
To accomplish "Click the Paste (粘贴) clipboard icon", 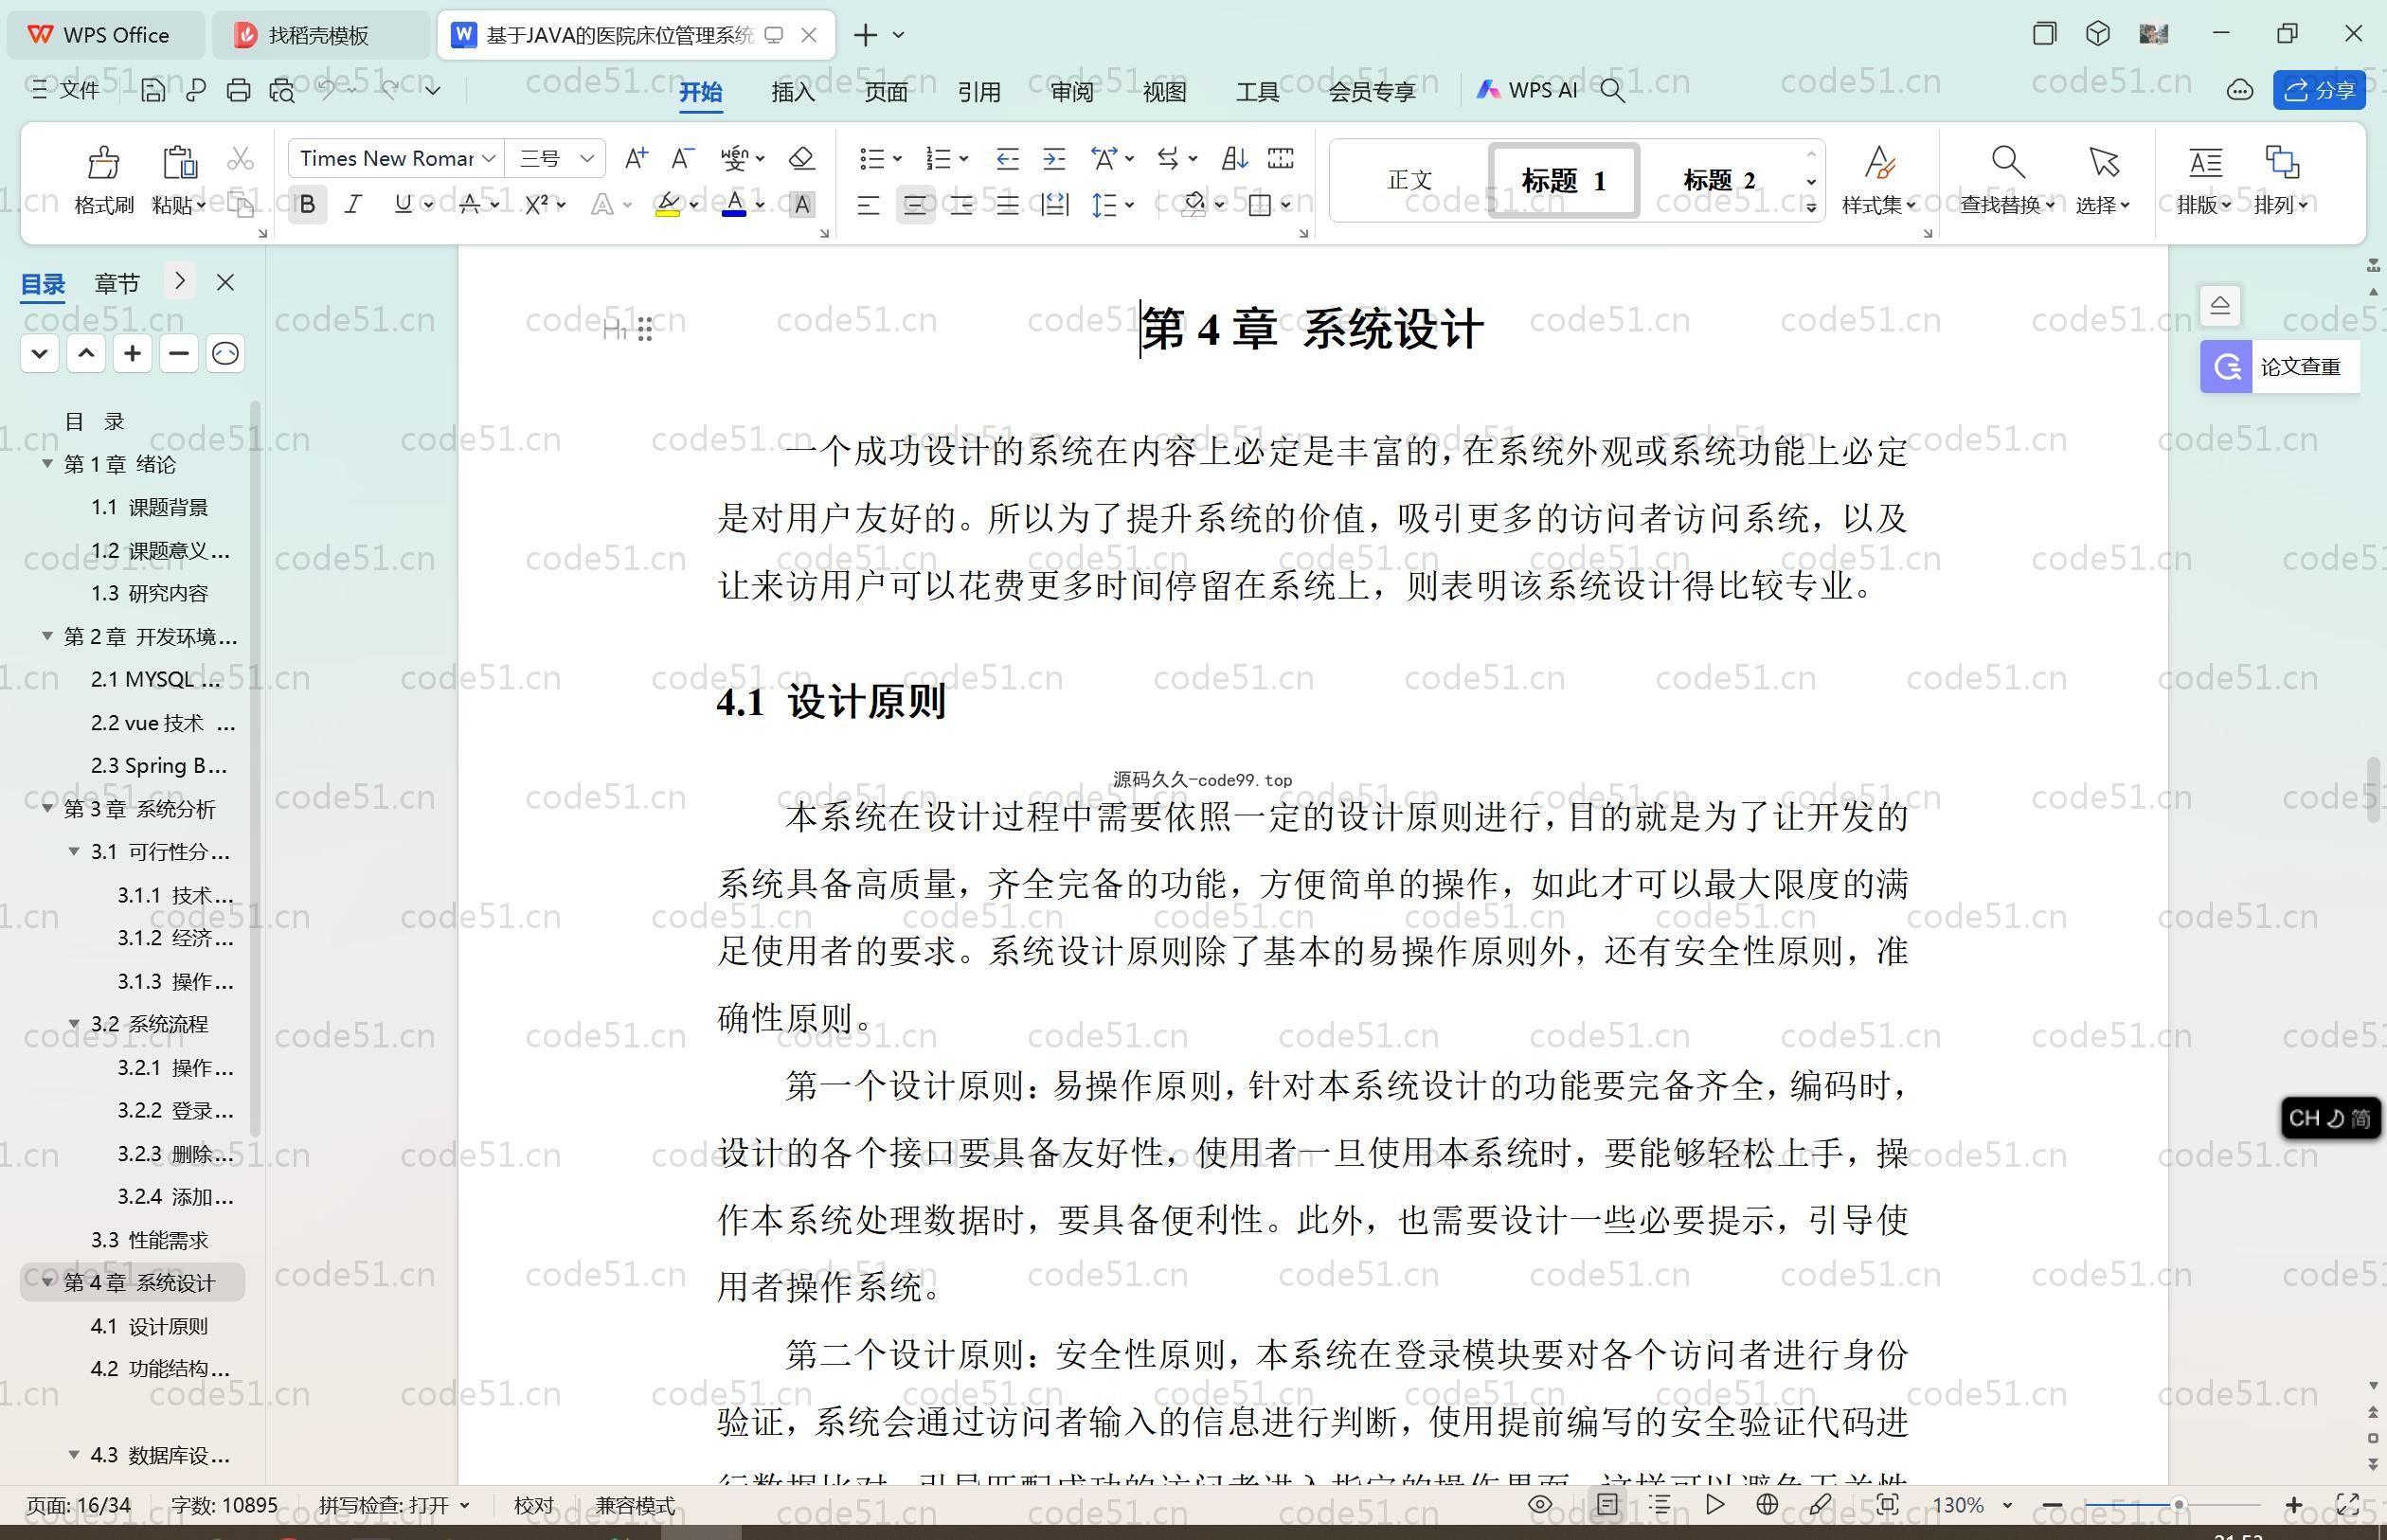I will click(x=179, y=161).
